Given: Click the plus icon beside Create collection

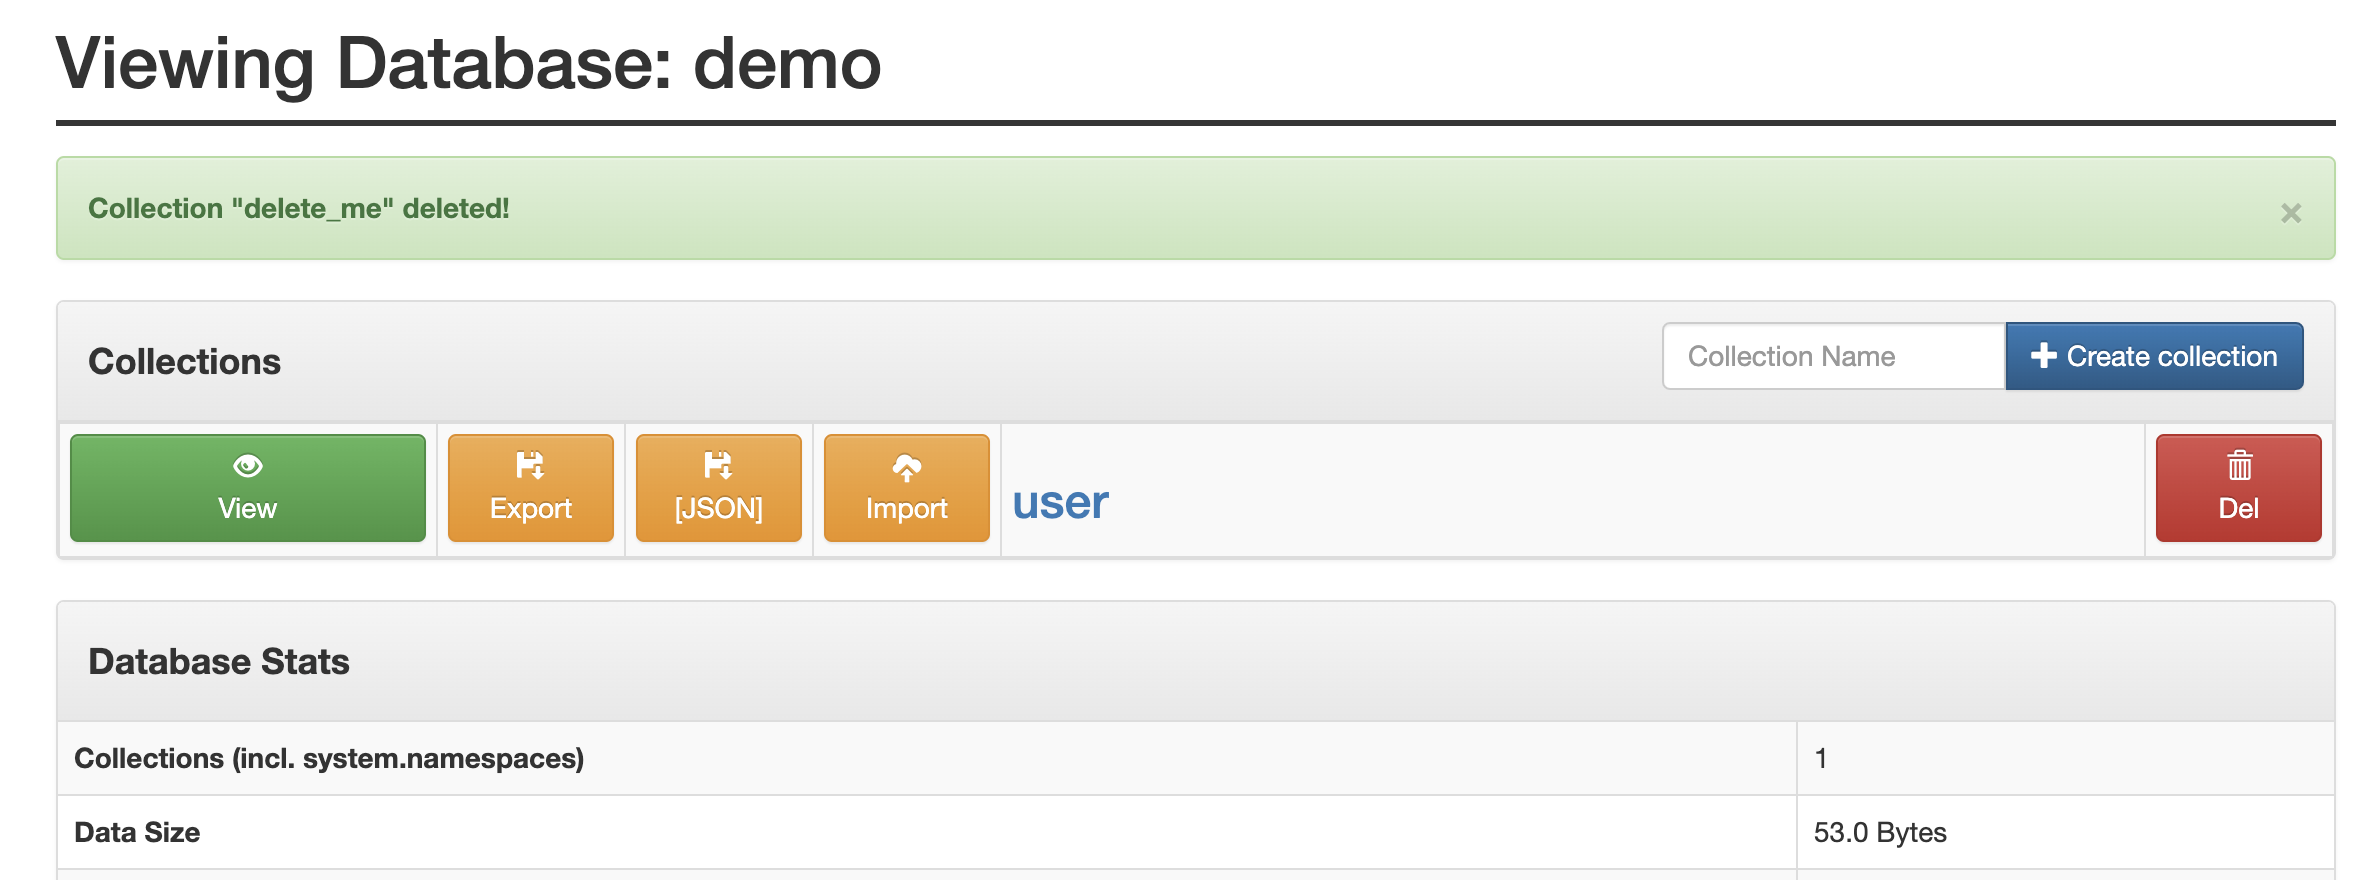Looking at the screenshot, I should click(x=2043, y=356).
